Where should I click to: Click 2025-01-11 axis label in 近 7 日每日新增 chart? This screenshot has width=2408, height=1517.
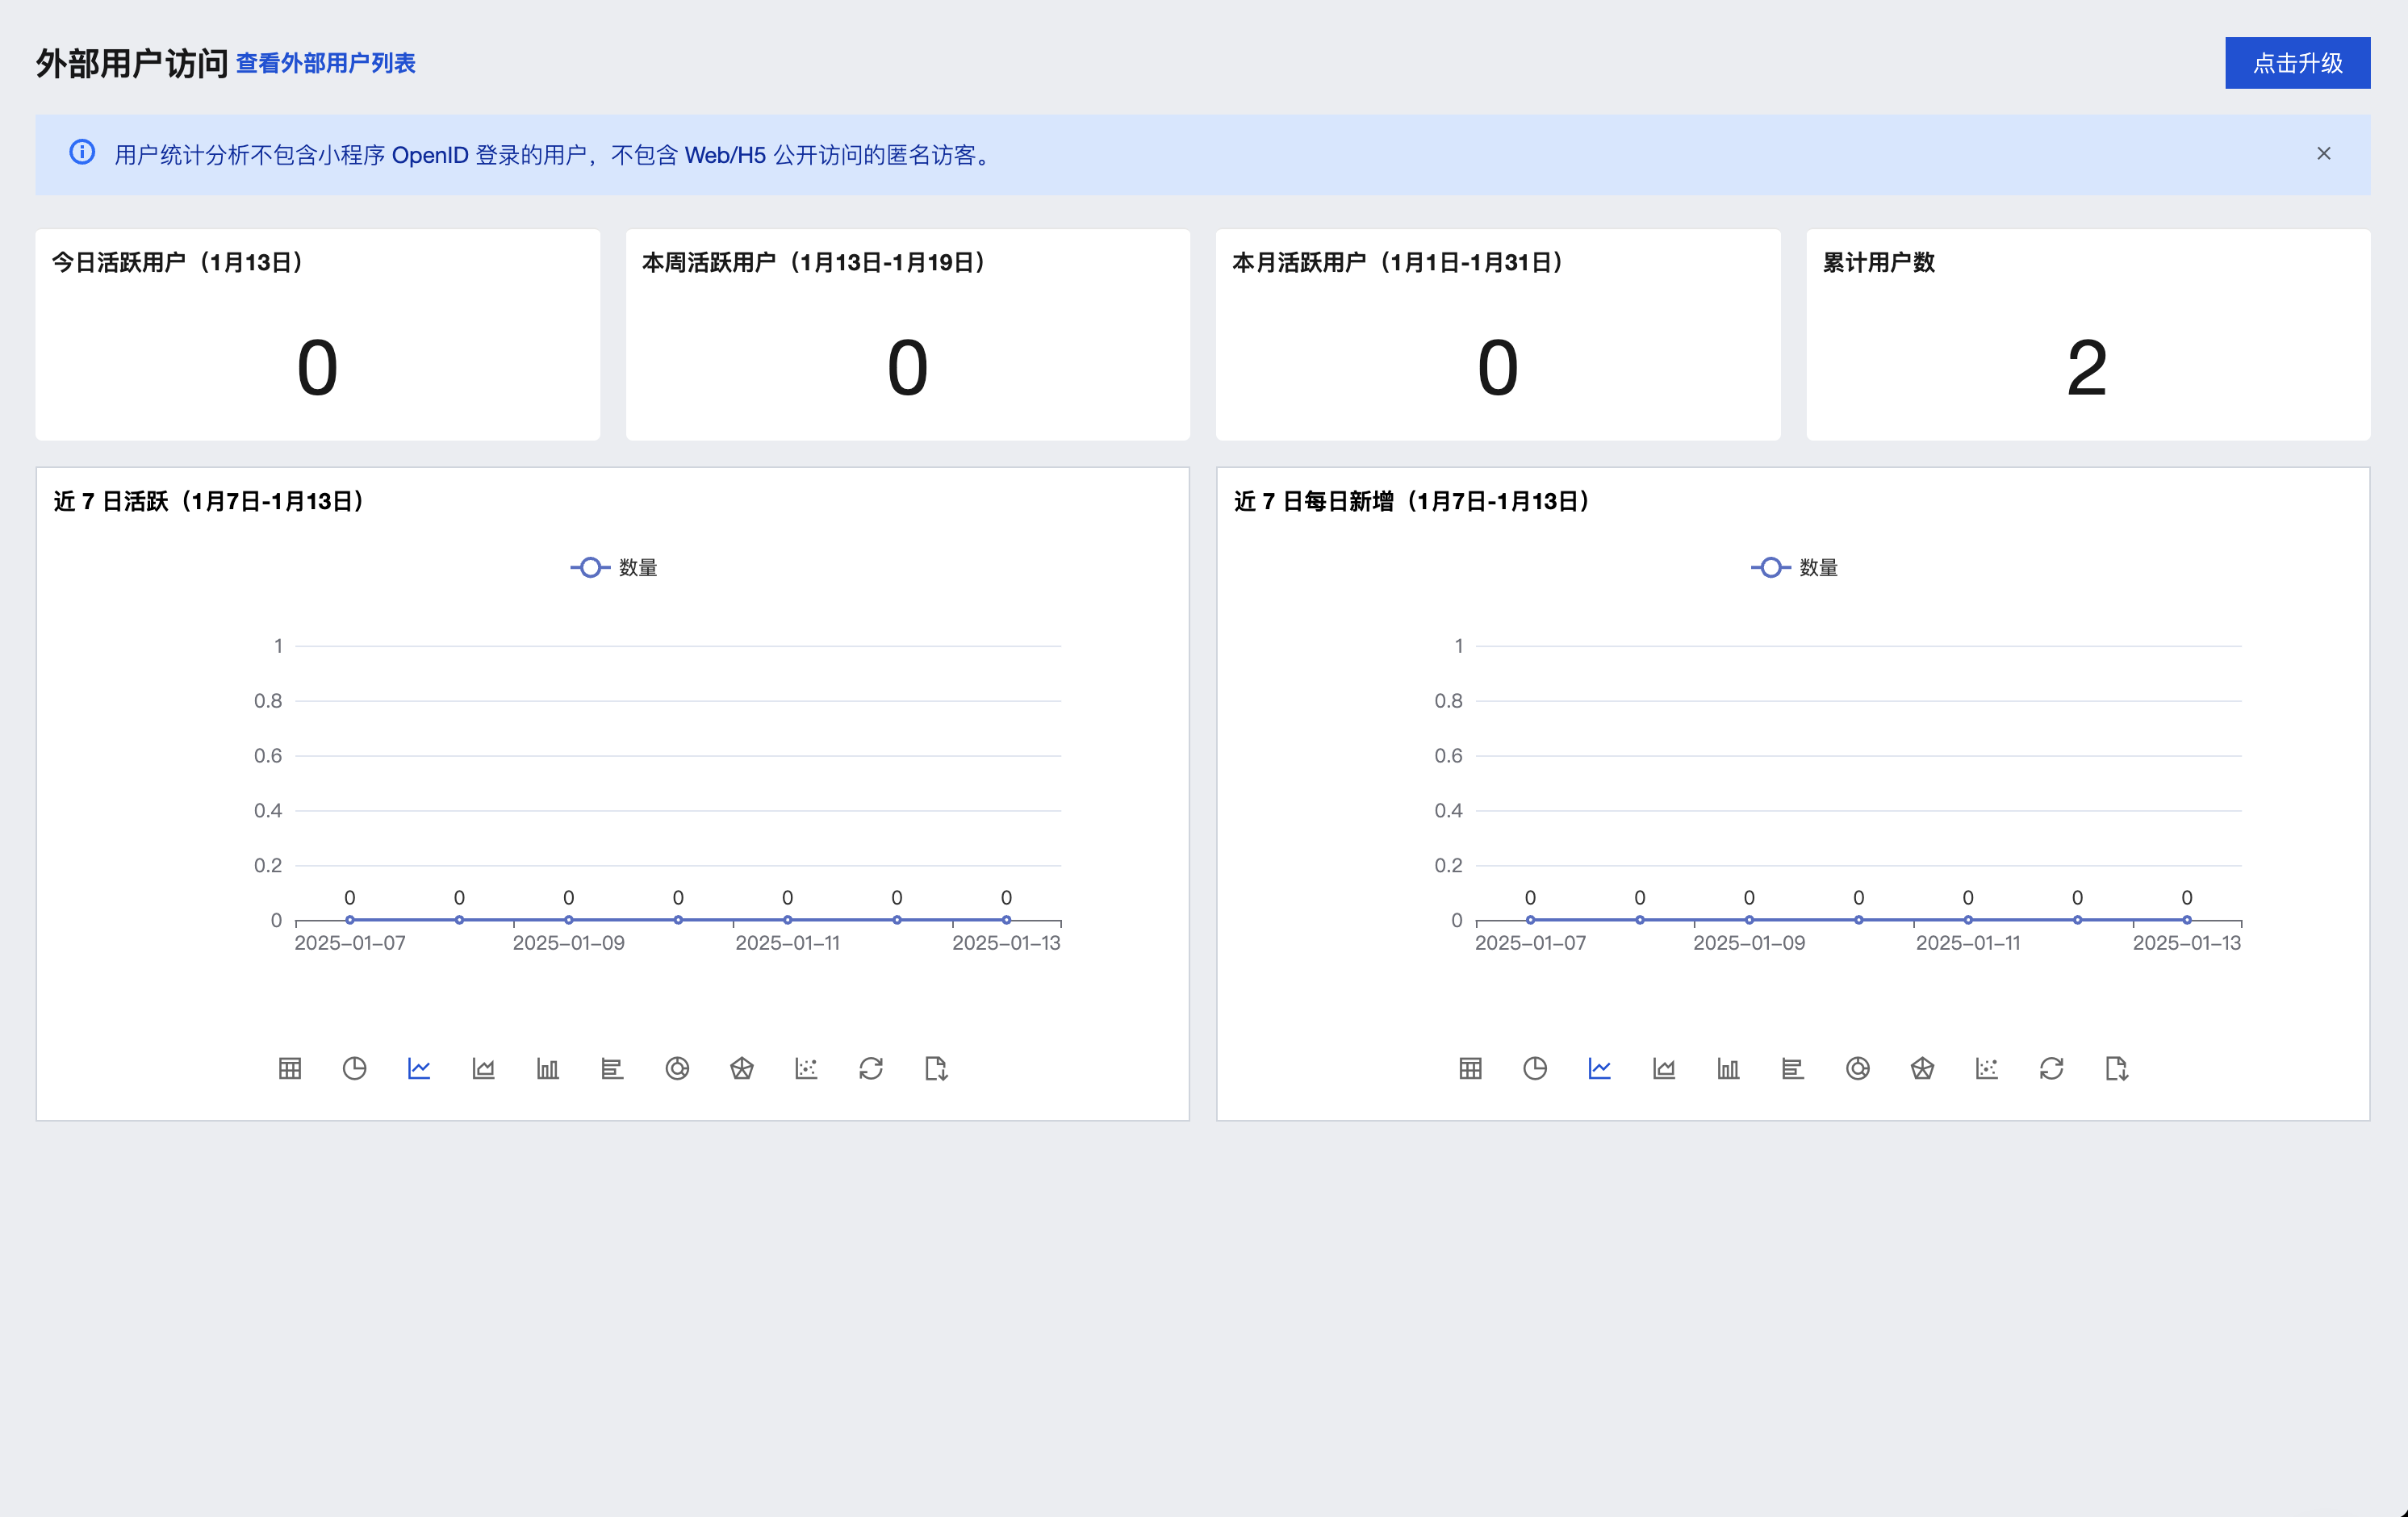[1968, 943]
